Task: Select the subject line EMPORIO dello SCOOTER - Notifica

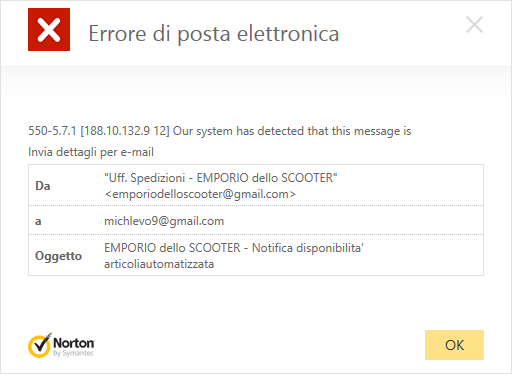Action: [198, 248]
